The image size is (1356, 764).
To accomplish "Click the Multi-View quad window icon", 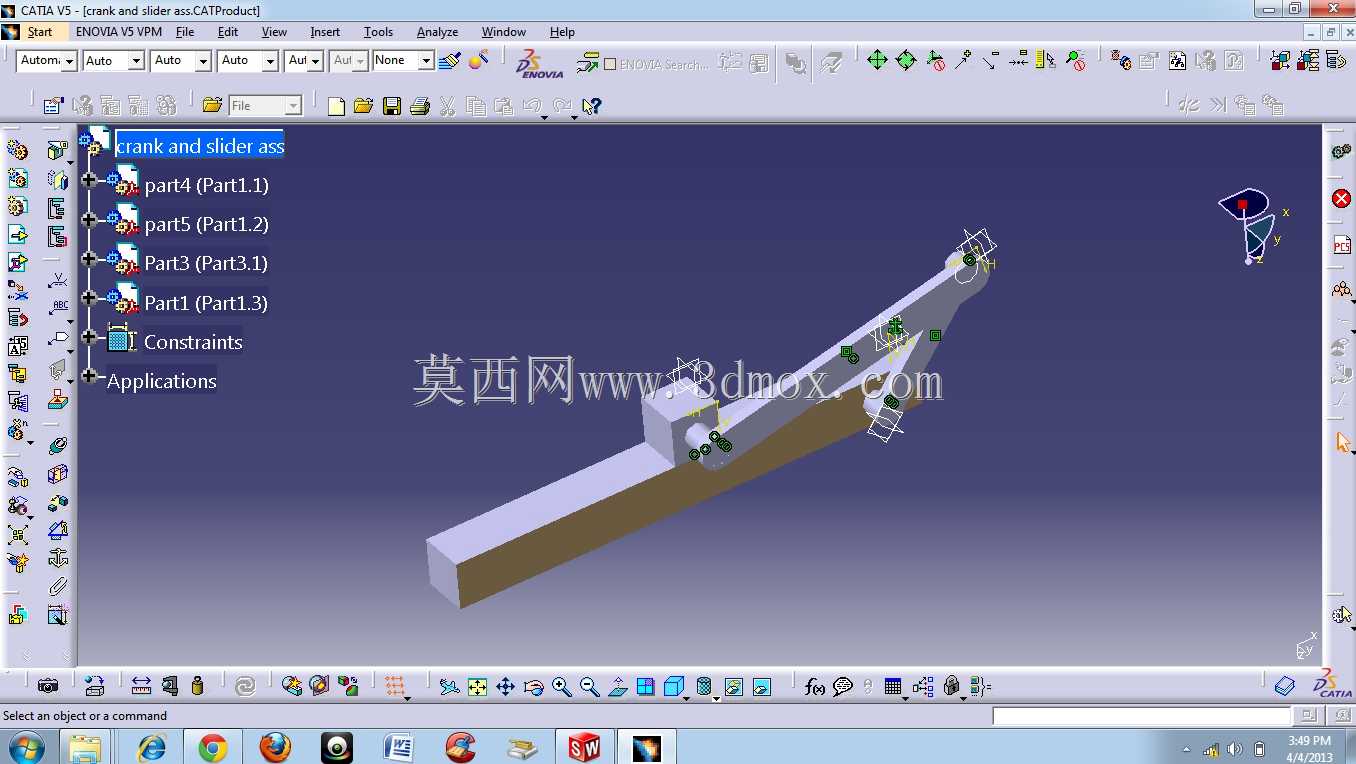I will pyautogui.click(x=645, y=686).
